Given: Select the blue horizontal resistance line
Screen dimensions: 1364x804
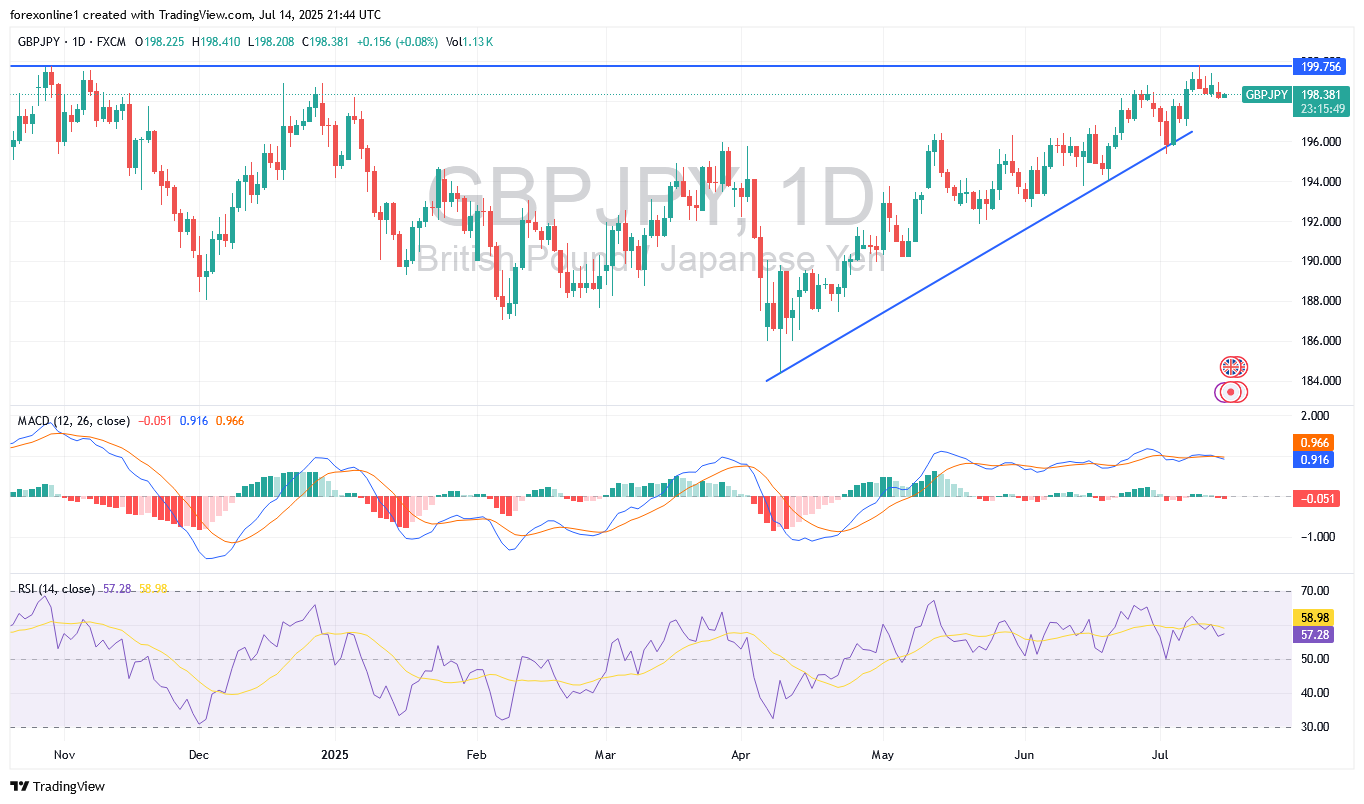Looking at the screenshot, I should click(650, 66).
